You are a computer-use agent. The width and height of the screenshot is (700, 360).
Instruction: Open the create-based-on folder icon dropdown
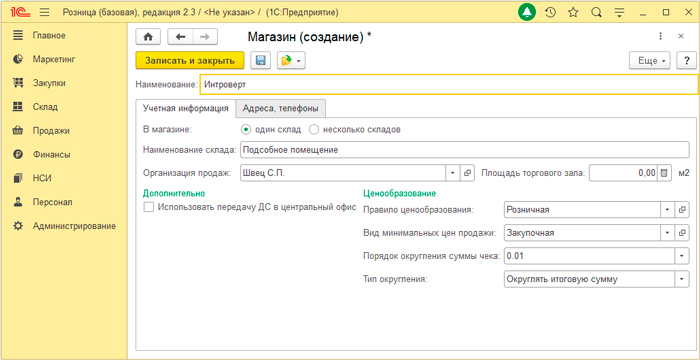click(291, 61)
